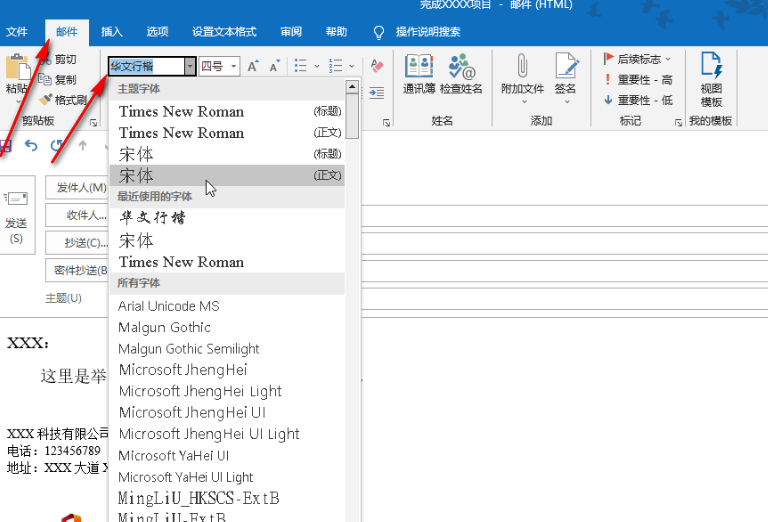768x522 pixels.
Task: Select highlighted 宋体 (正文) font
Action: [227, 175]
